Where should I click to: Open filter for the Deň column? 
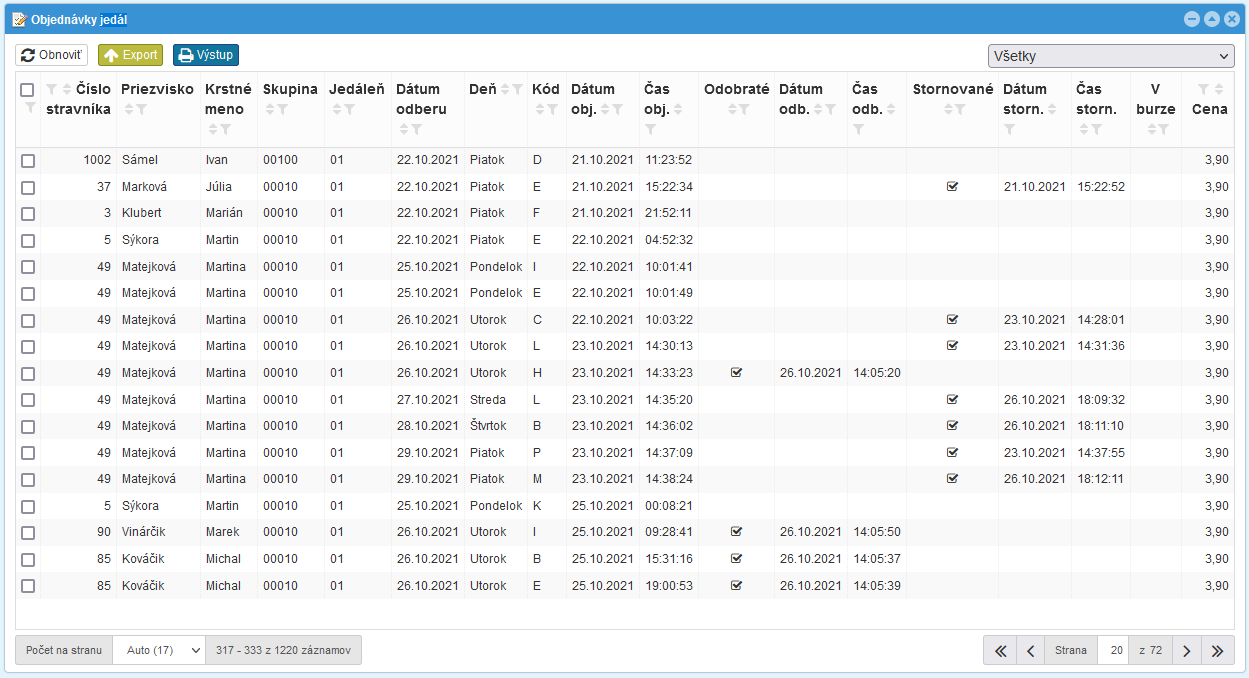coord(517,90)
